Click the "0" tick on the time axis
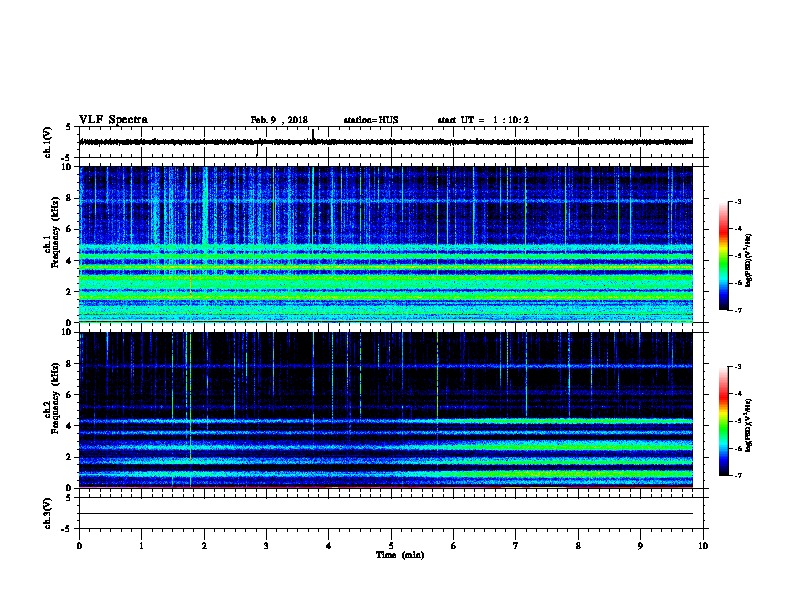The width and height of the screenshot is (792, 612). (x=79, y=546)
